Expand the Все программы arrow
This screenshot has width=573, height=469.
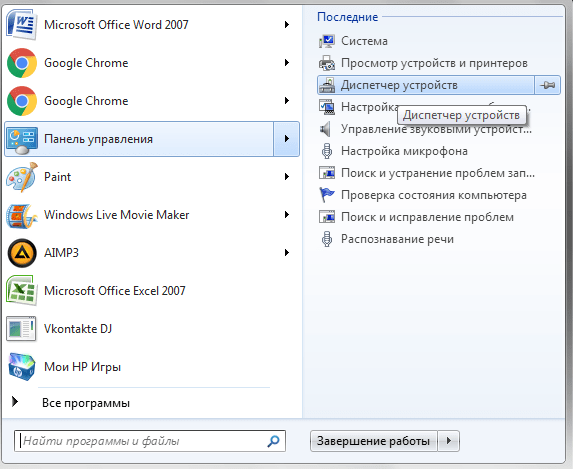click(15, 402)
